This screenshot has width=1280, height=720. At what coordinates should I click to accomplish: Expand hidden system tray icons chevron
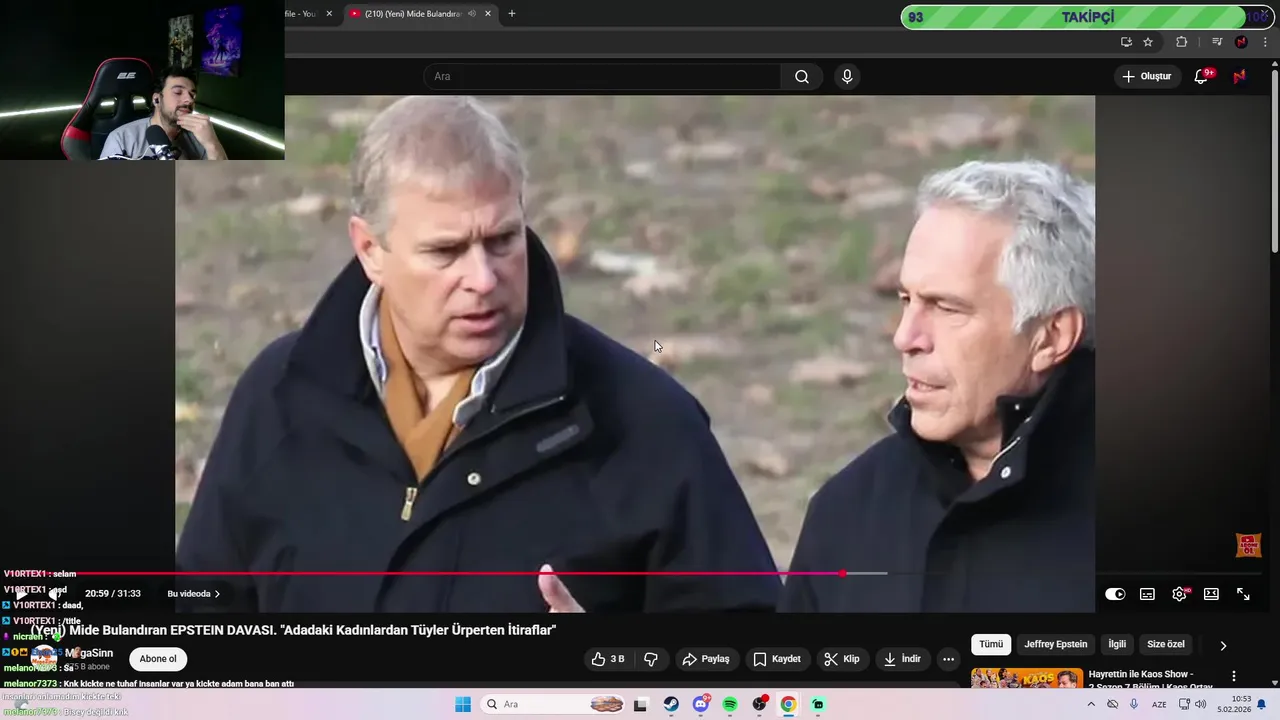coord(1091,704)
